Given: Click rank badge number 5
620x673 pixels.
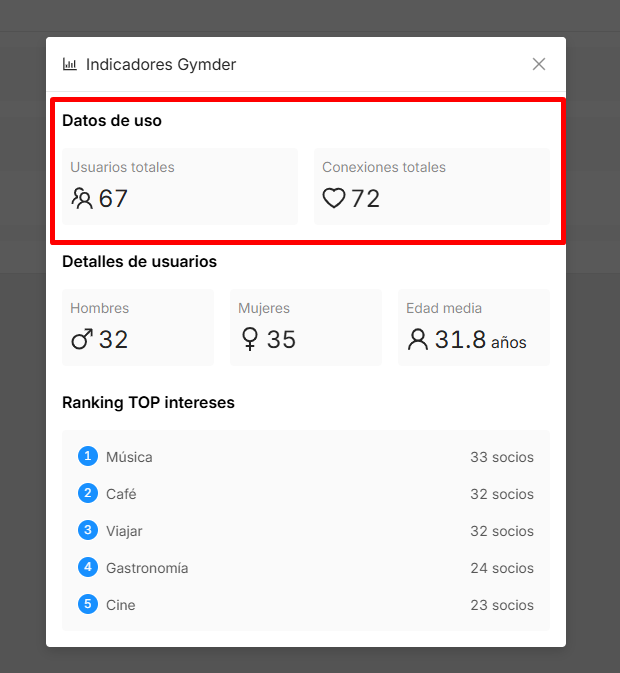Looking at the screenshot, I should [88, 604].
